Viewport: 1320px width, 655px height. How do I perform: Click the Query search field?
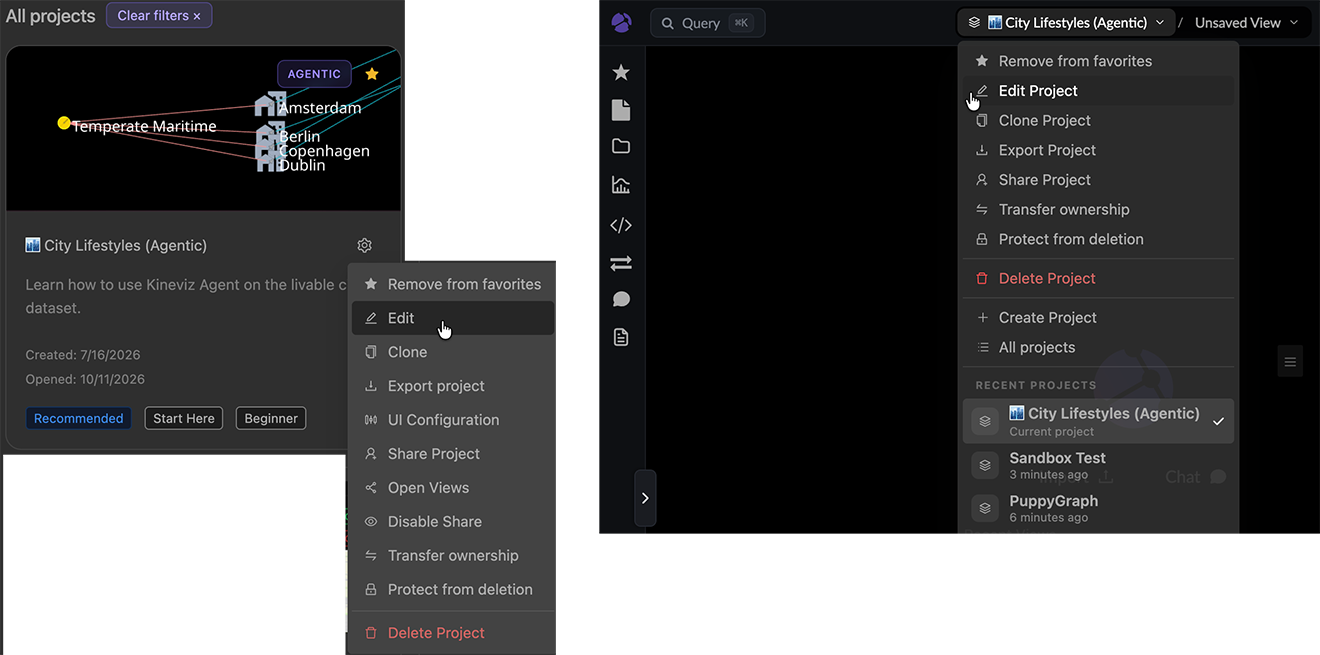708,23
